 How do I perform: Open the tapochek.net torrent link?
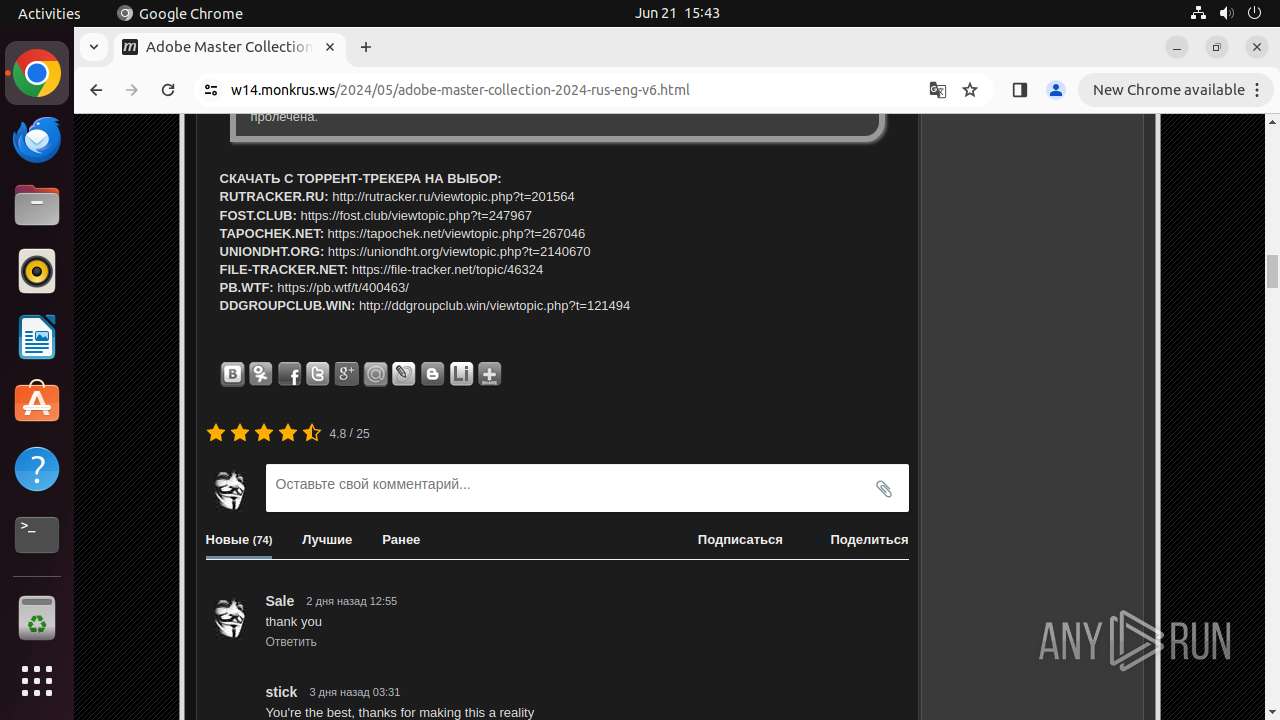pos(456,233)
